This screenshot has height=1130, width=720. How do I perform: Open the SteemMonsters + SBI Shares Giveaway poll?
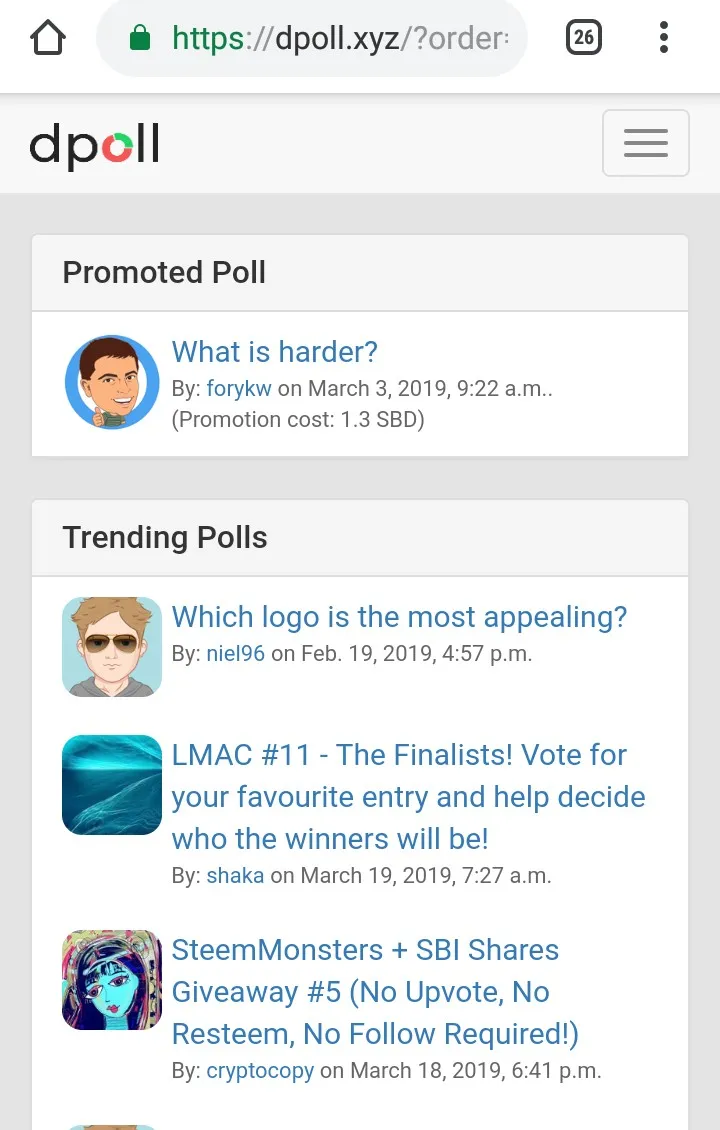(x=375, y=992)
